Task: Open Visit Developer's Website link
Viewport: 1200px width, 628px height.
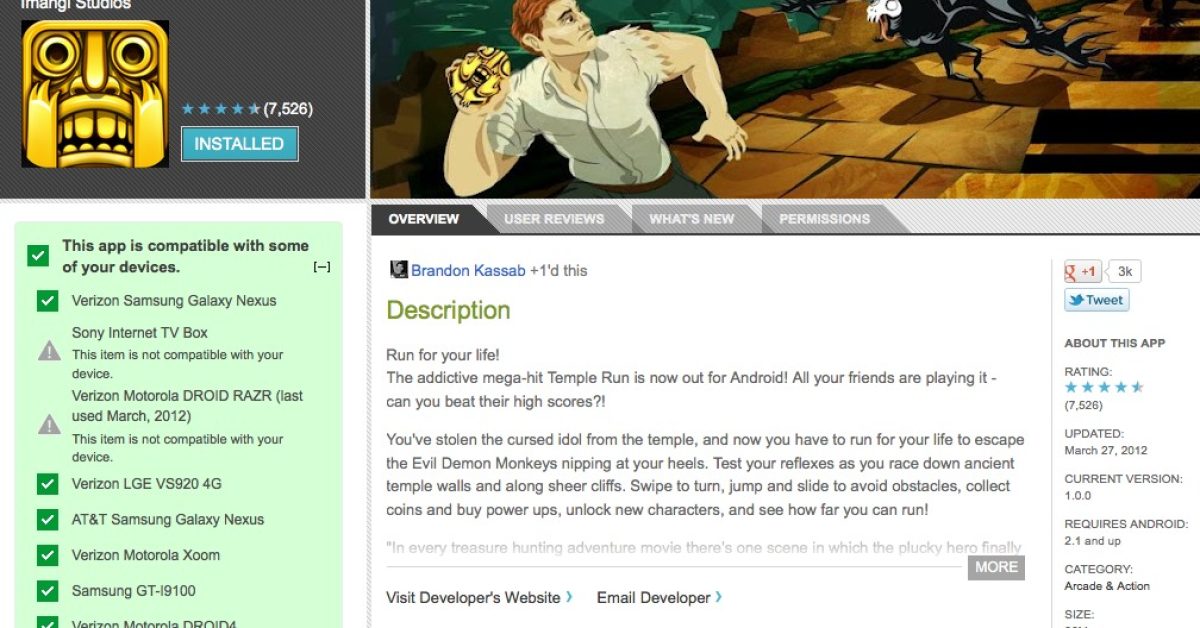Action: (480, 598)
